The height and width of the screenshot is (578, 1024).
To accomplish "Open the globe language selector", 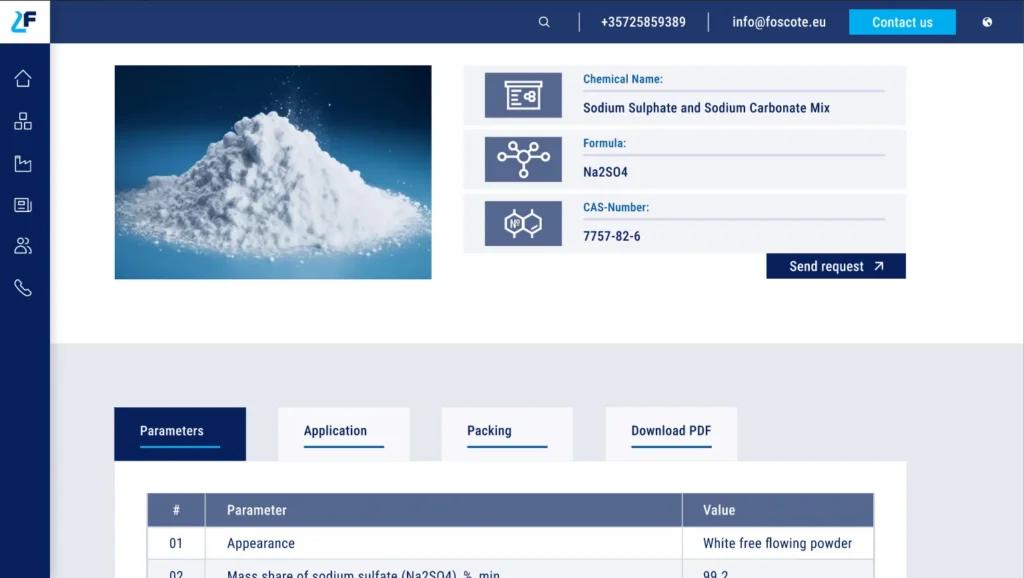I will pyautogui.click(x=987, y=22).
